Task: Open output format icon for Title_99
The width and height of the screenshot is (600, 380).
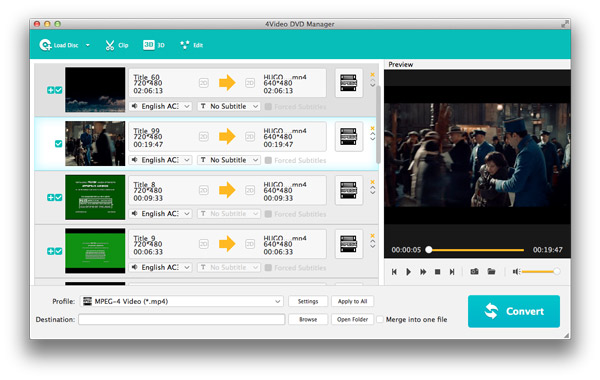Action: (348, 137)
